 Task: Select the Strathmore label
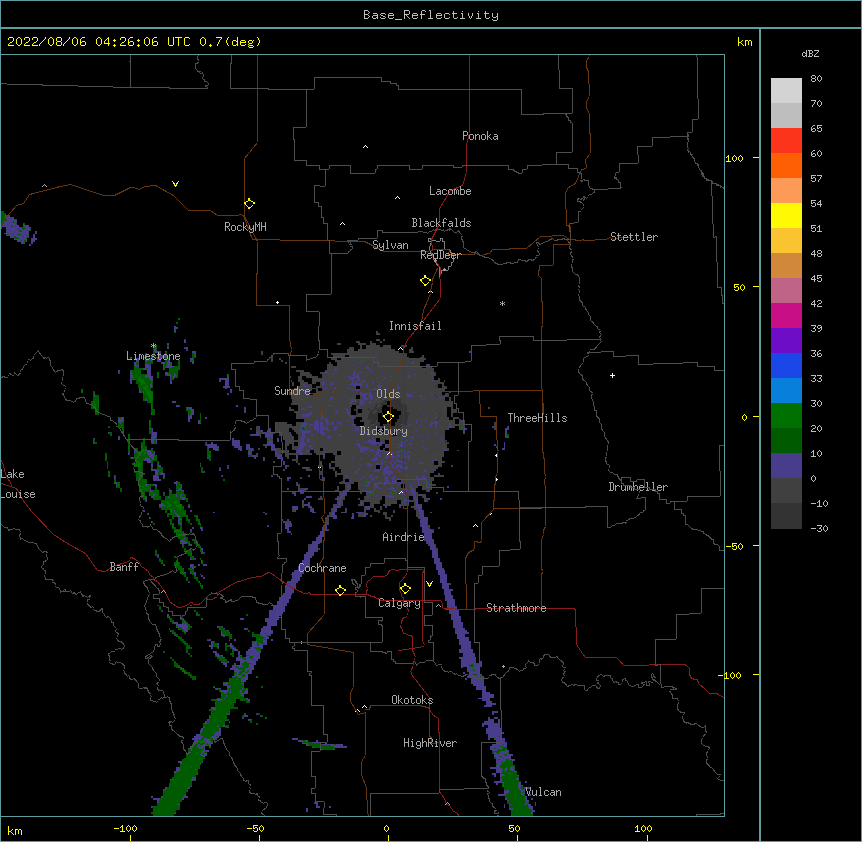pyautogui.click(x=516, y=608)
